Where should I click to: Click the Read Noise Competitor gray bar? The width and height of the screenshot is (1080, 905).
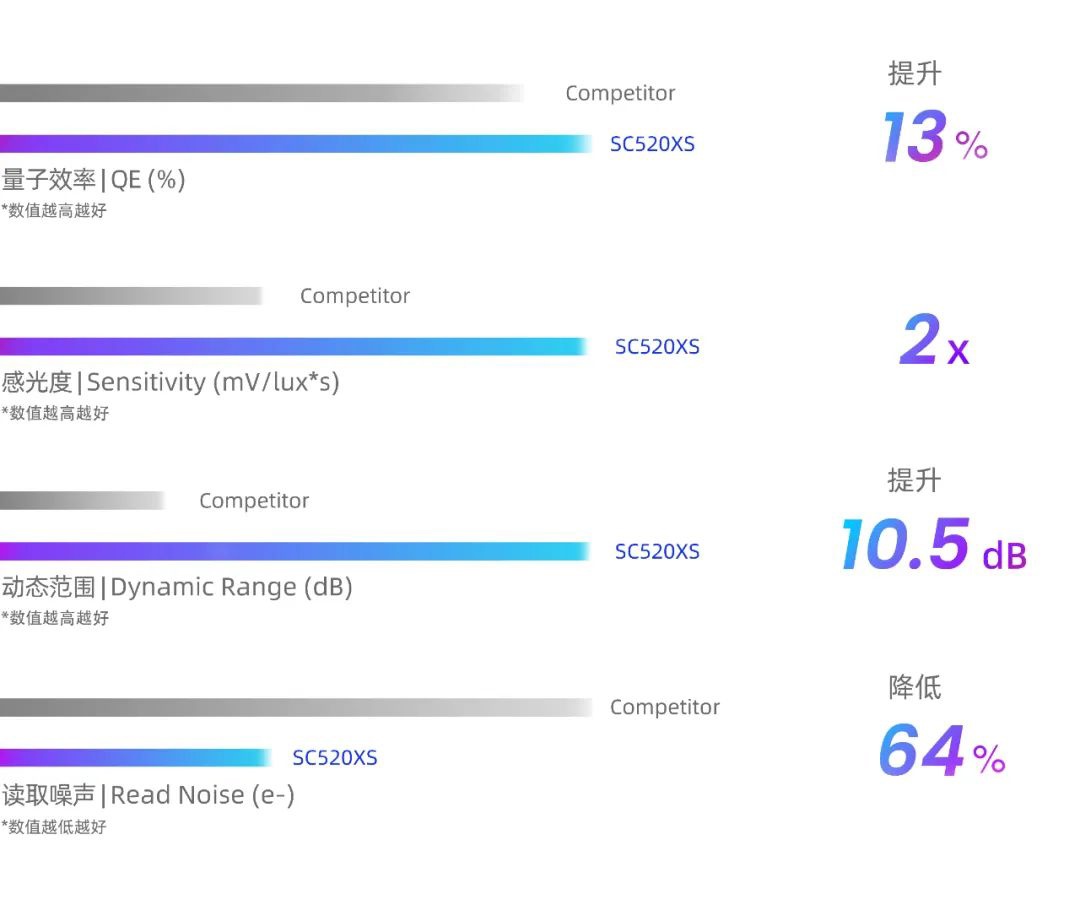point(296,707)
